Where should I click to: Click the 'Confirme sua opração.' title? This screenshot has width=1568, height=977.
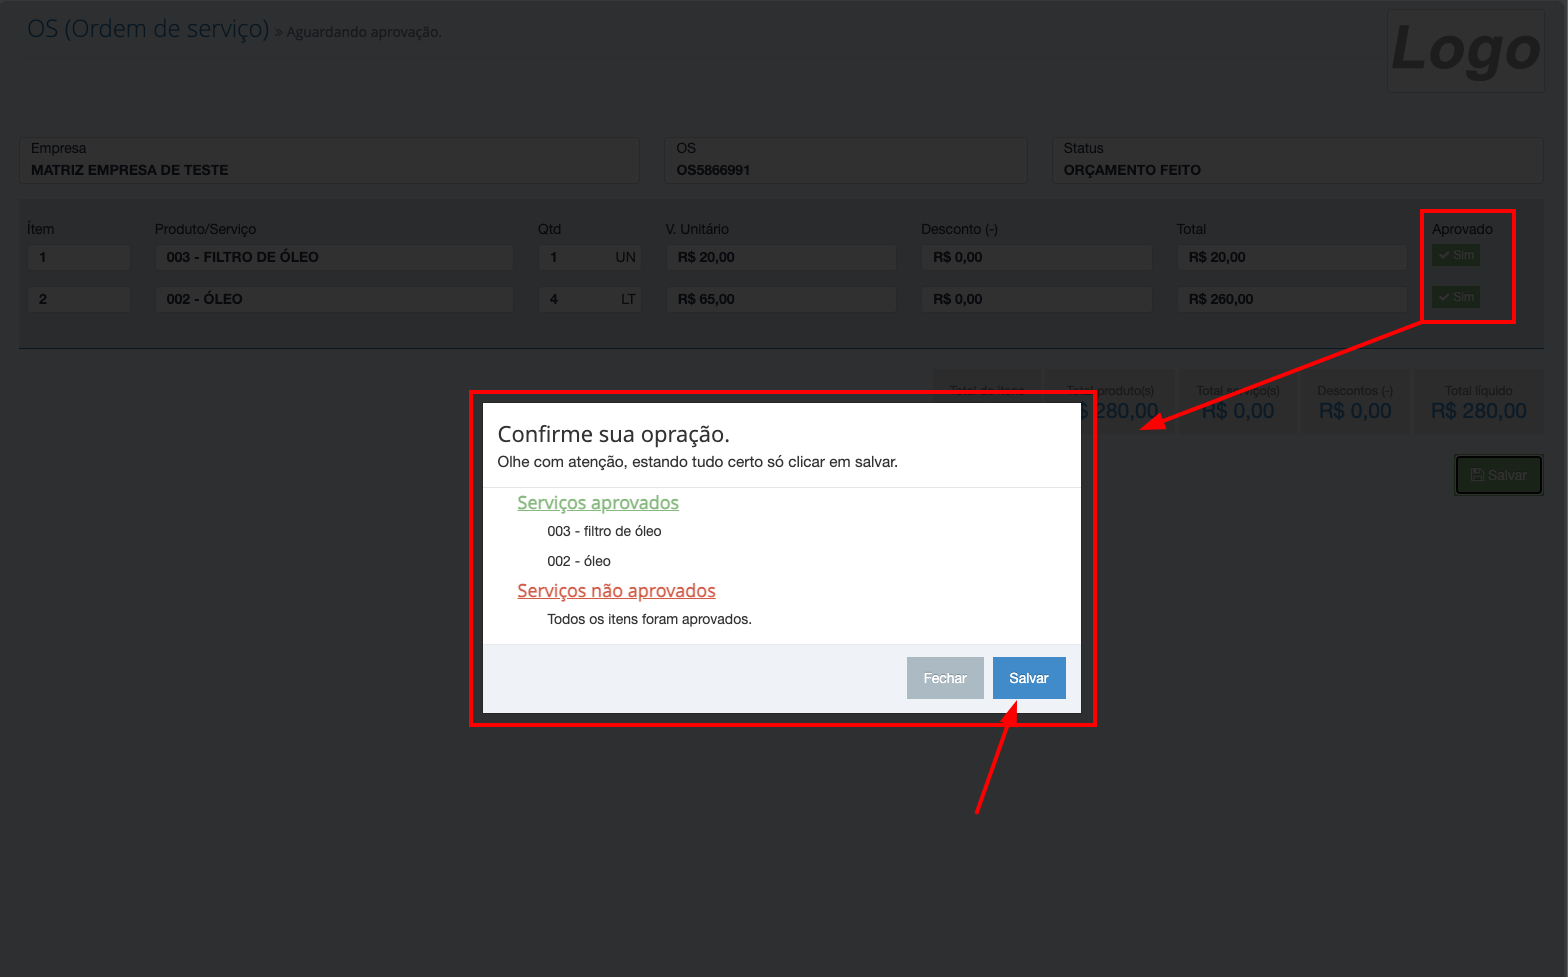tap(613, 434)
